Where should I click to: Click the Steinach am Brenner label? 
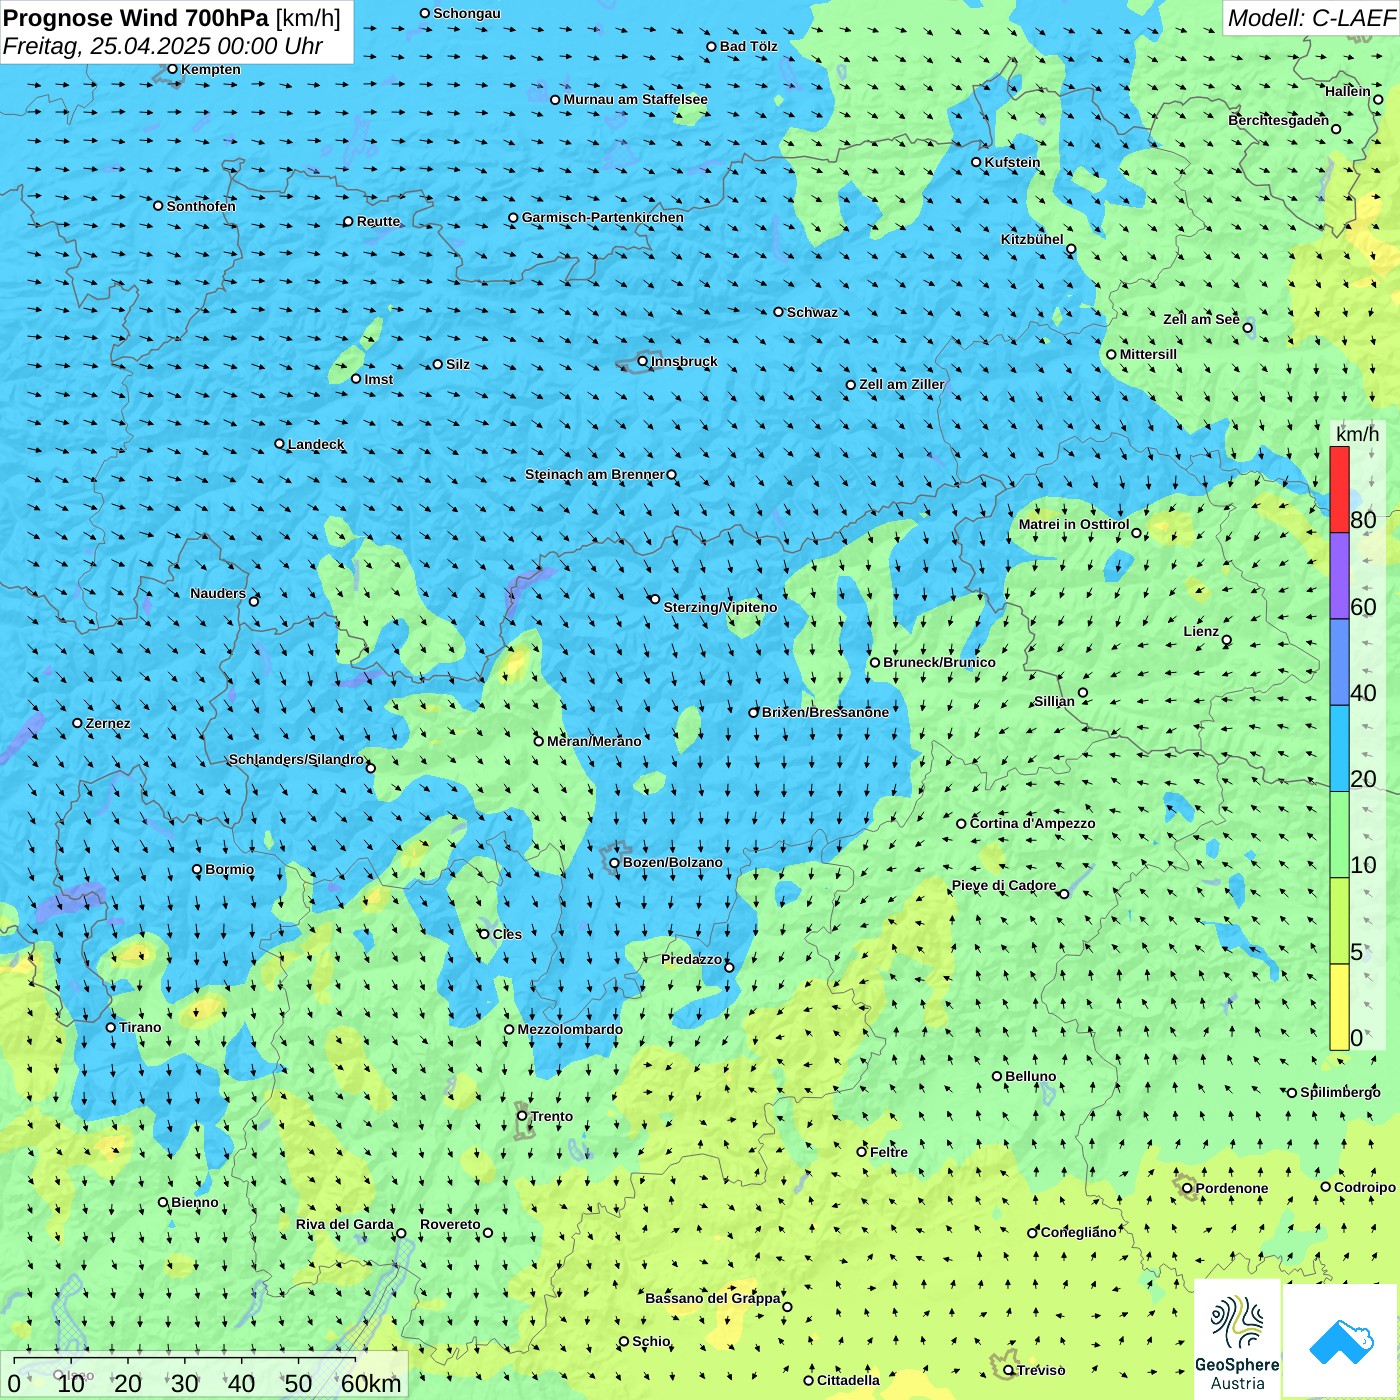[594, 474]
